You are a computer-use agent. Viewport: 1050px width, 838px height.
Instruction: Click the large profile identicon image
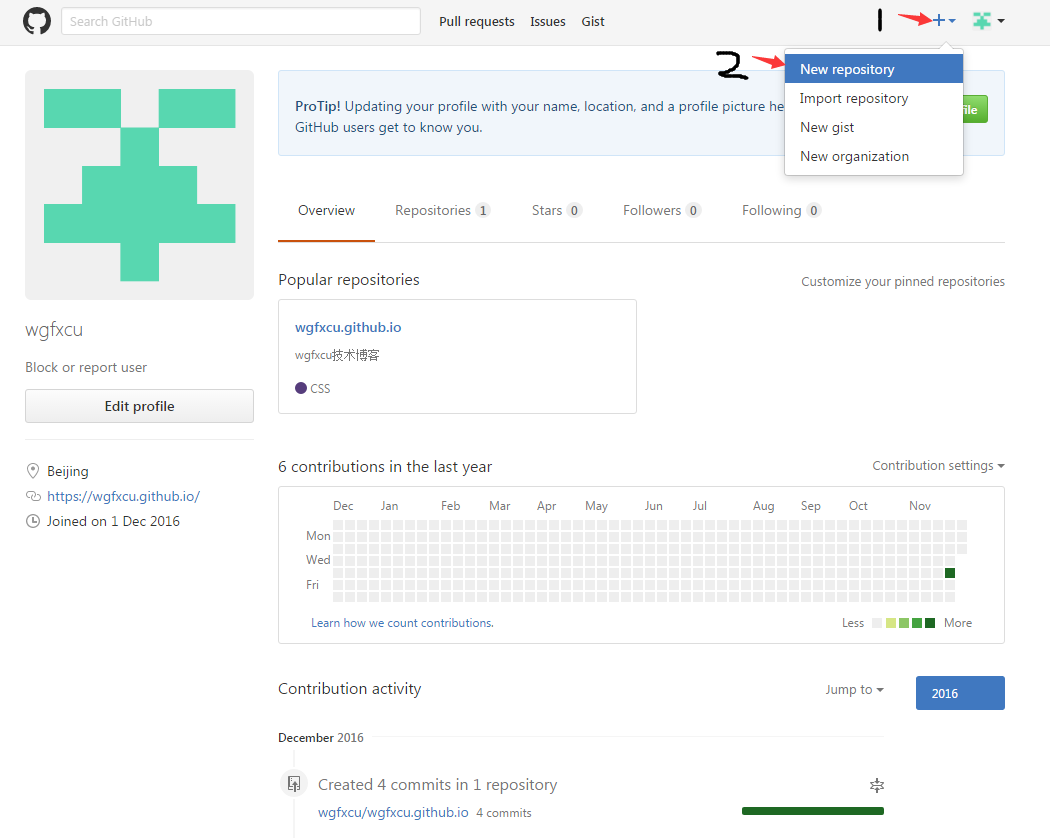pos(139,185)
